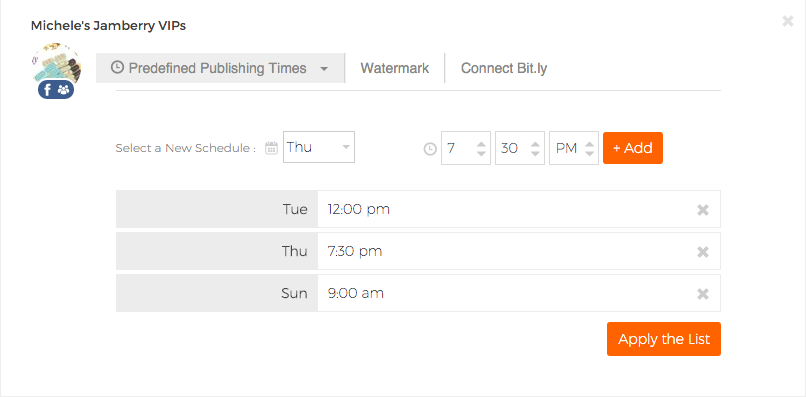
Task: Click into the minutes input field
Action: (x=513, y=148)
